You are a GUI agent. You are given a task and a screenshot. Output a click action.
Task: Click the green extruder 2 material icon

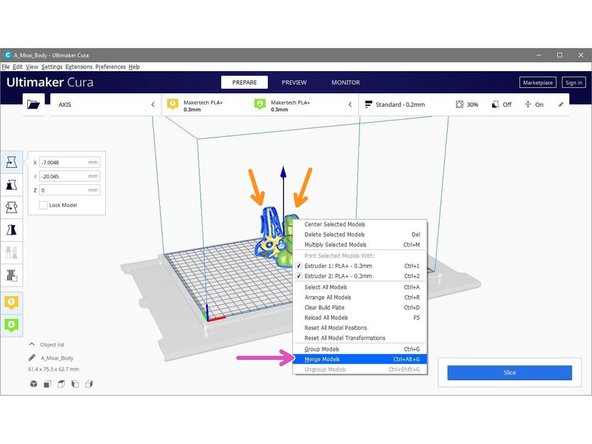click(260, 104)
